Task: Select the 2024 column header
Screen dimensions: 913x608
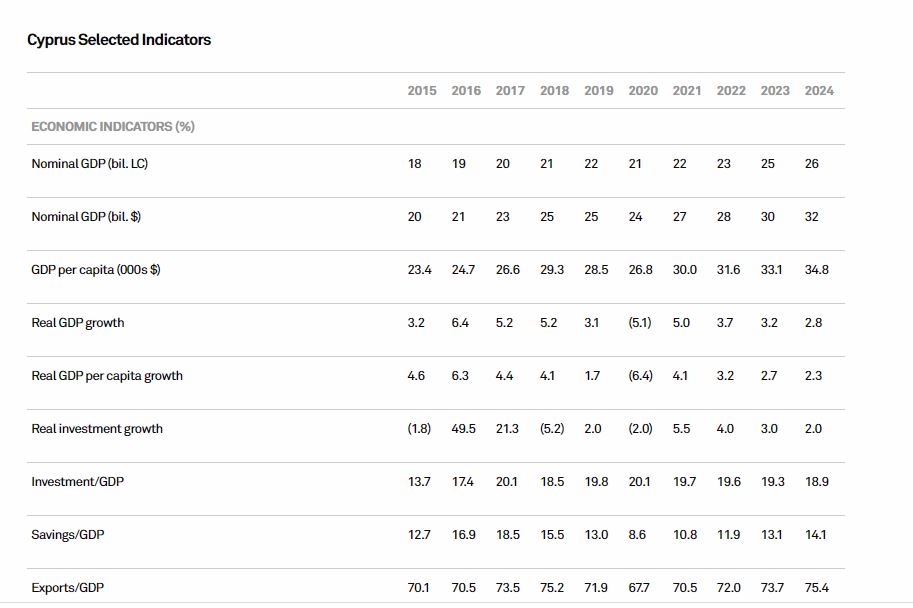Action: point(819,91)
